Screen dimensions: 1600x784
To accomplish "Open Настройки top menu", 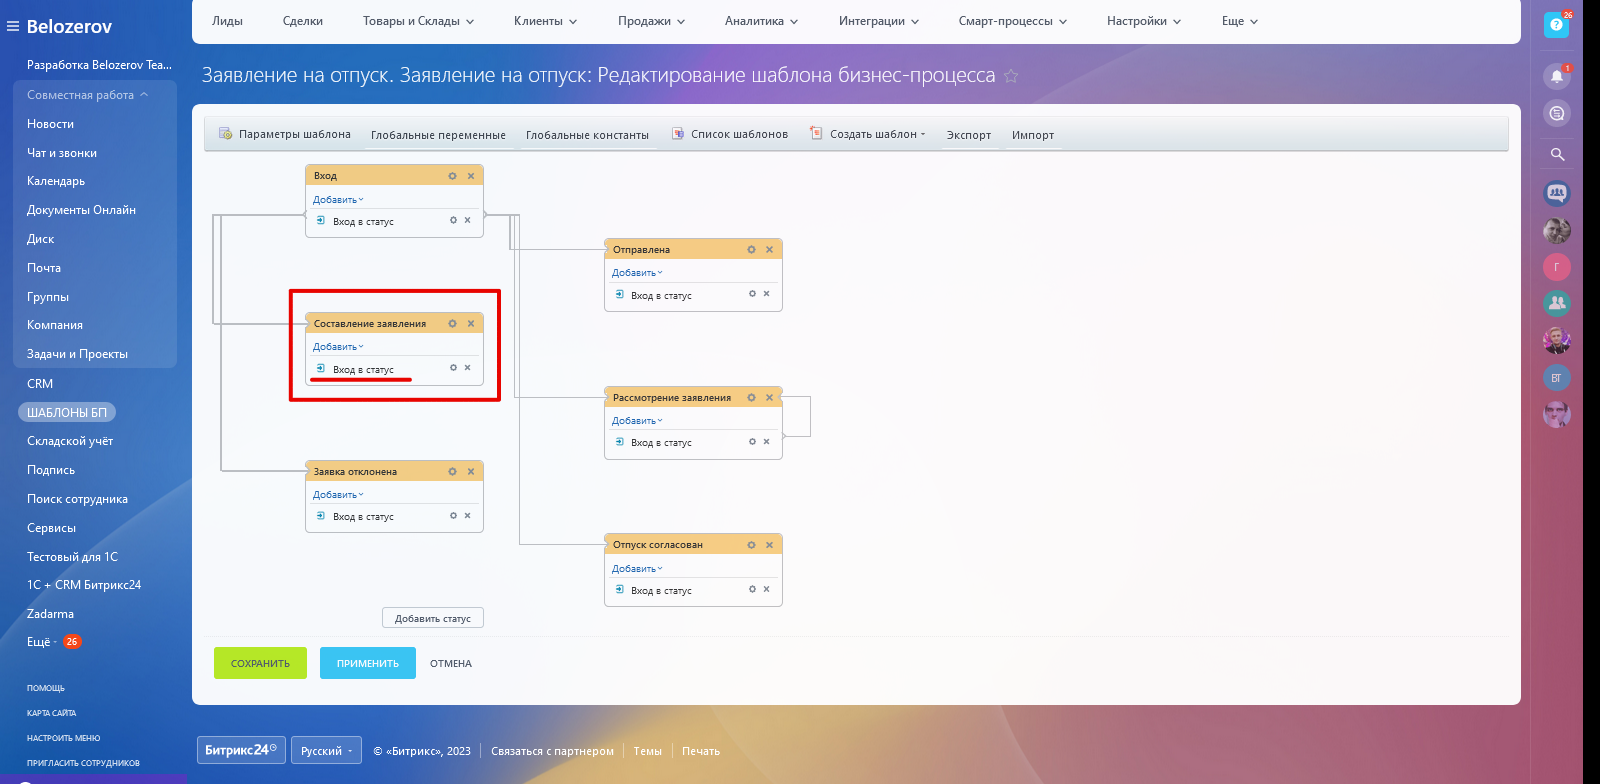I will (1144, 21).
